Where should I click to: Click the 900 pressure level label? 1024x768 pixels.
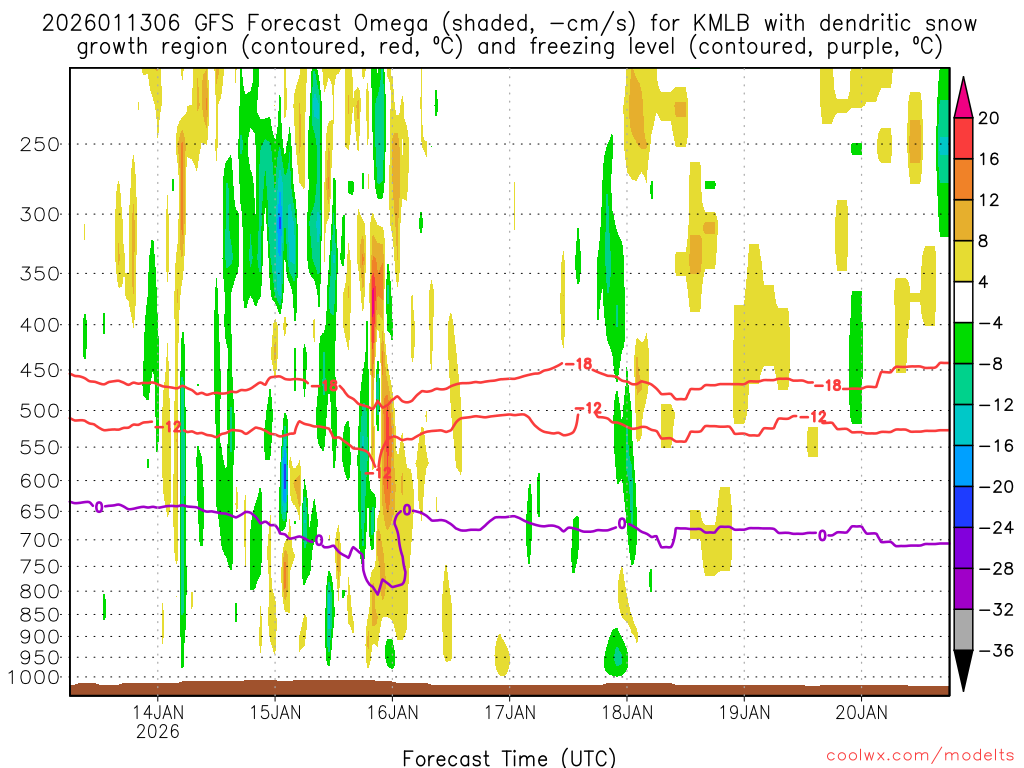click(x=40, y=637)
